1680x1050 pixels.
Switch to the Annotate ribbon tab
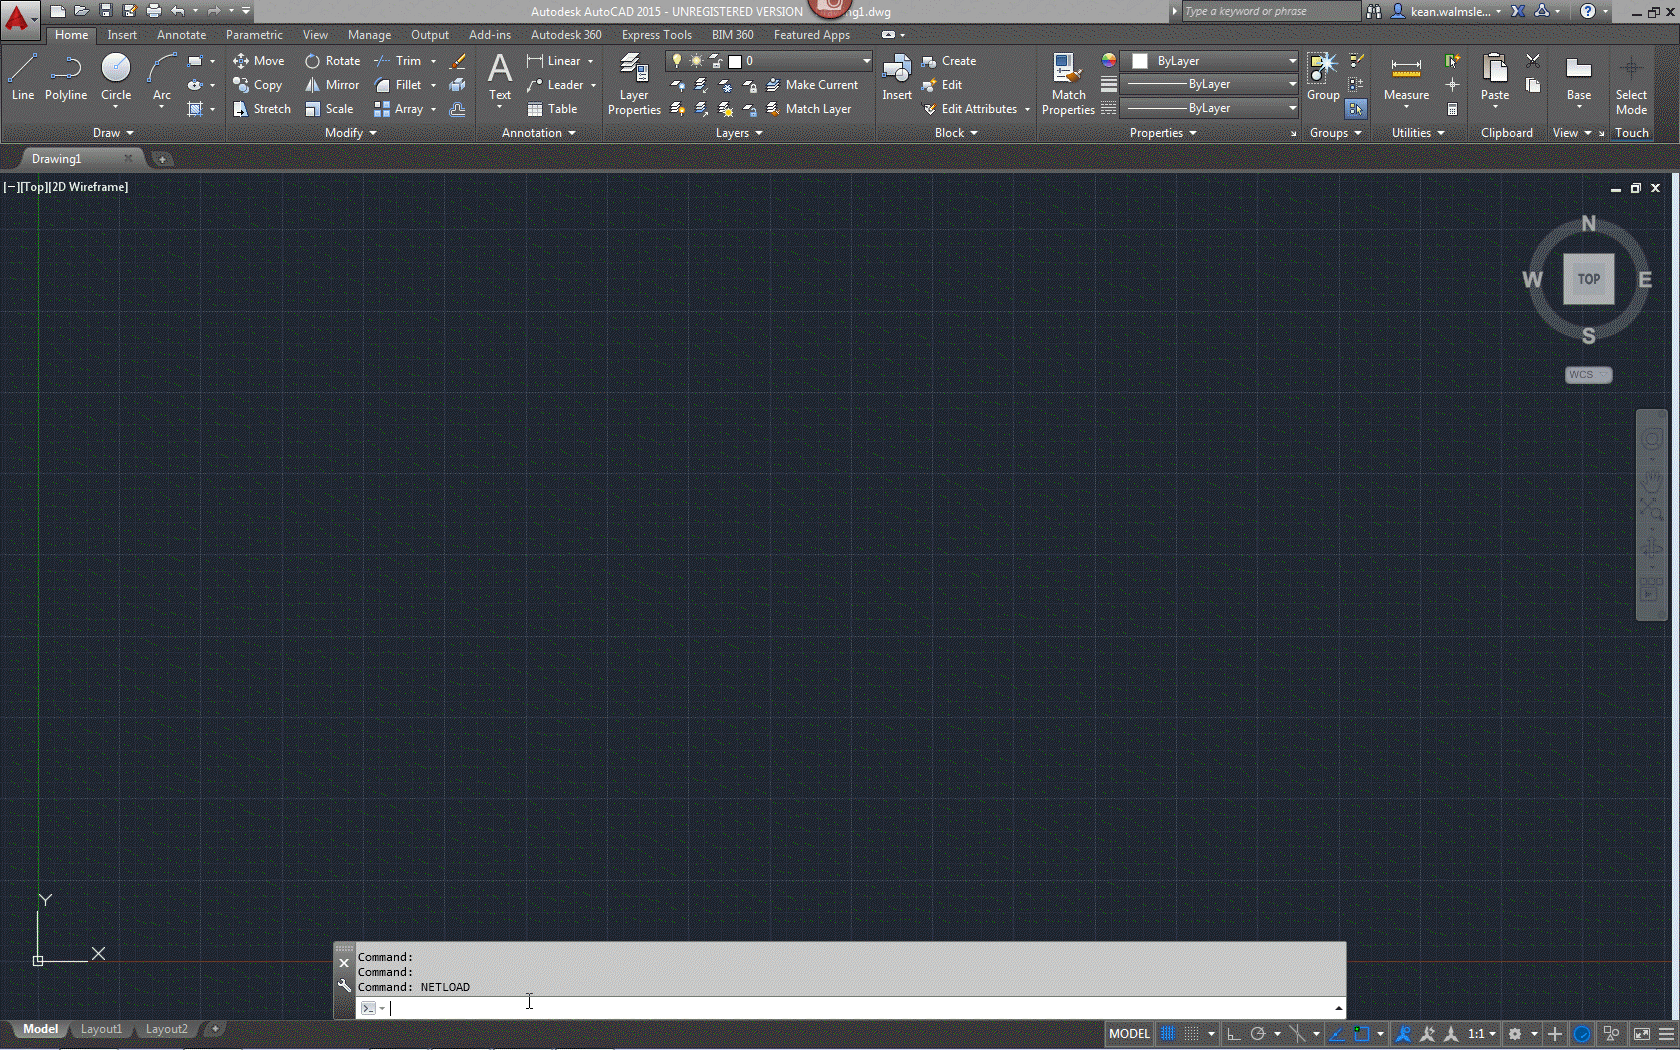click(x=181, y=35)
